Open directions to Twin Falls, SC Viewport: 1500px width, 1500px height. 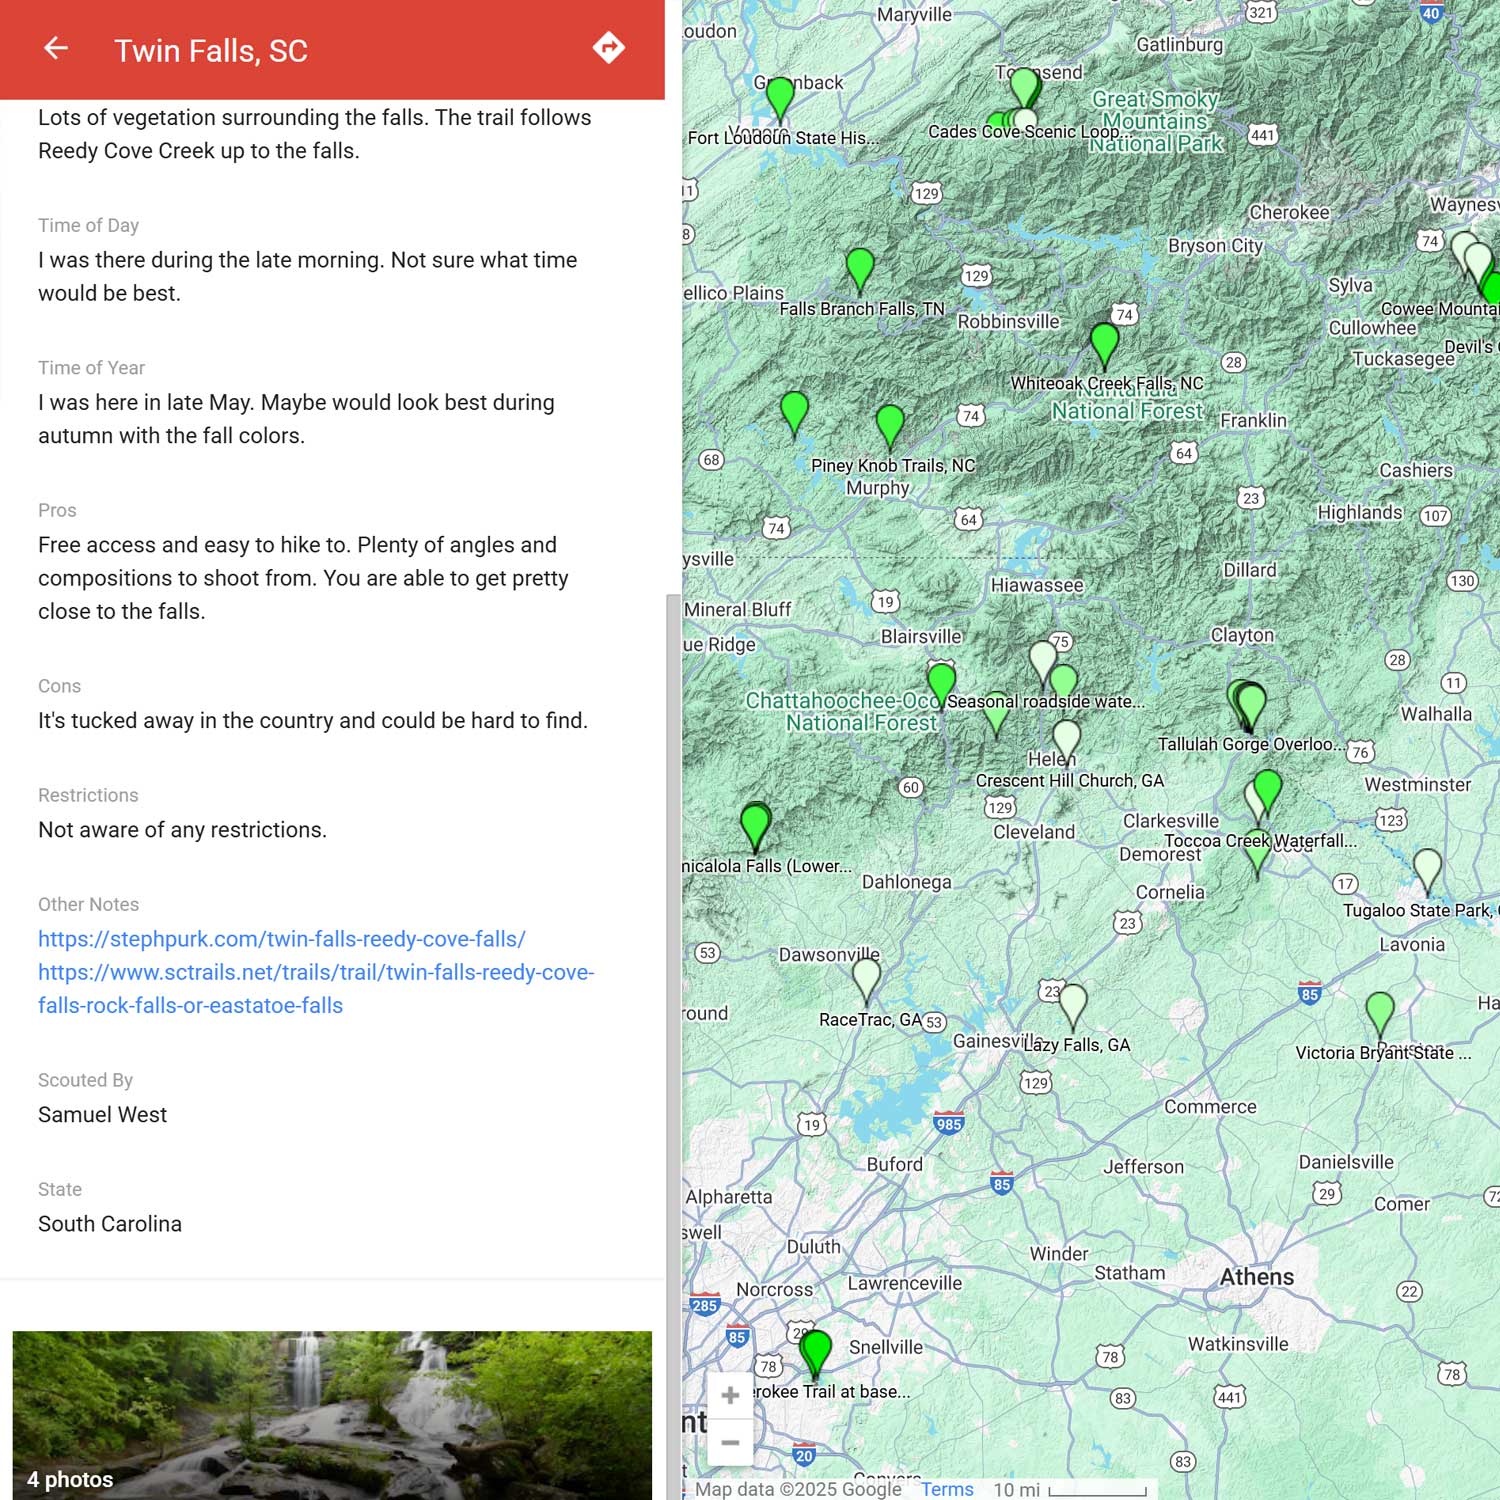[x=608, y=48]
